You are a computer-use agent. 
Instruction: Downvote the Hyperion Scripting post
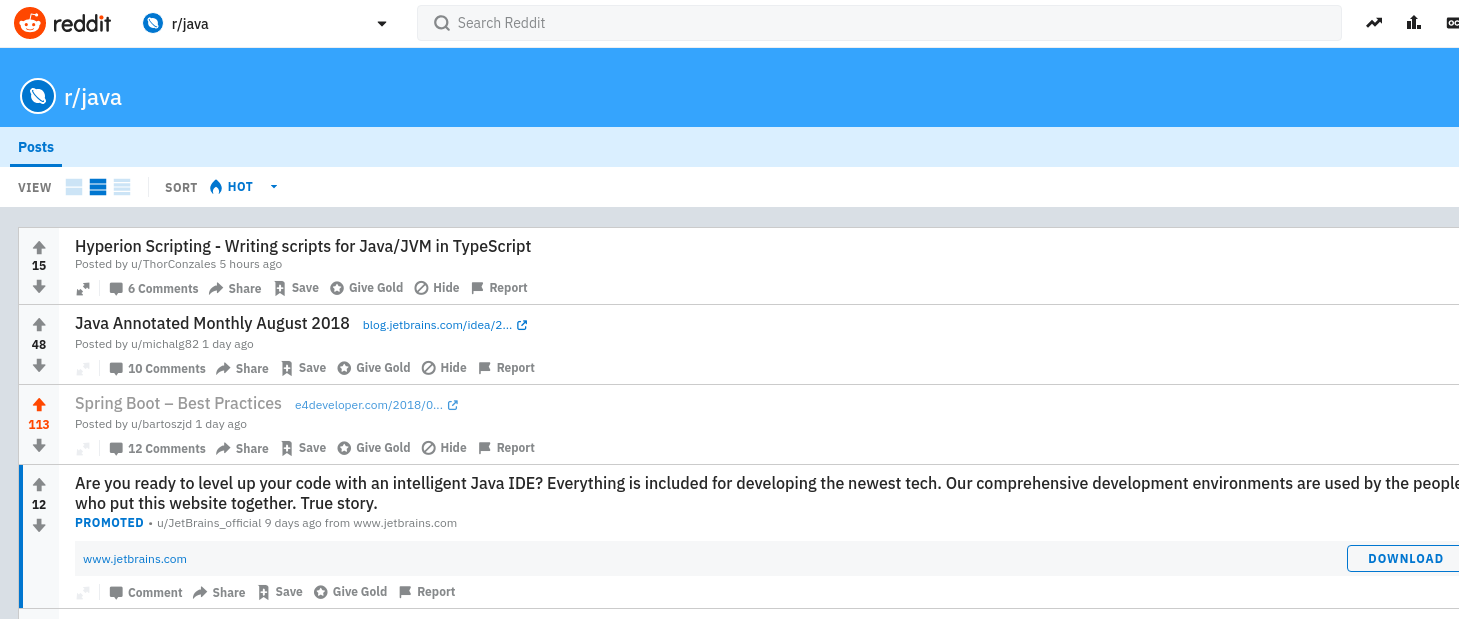coord(39,286)
